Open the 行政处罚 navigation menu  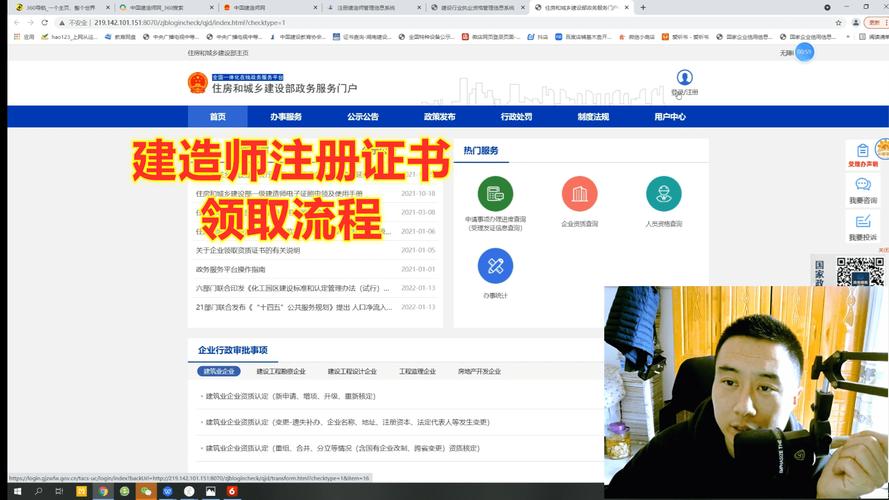tap(517, 117)
